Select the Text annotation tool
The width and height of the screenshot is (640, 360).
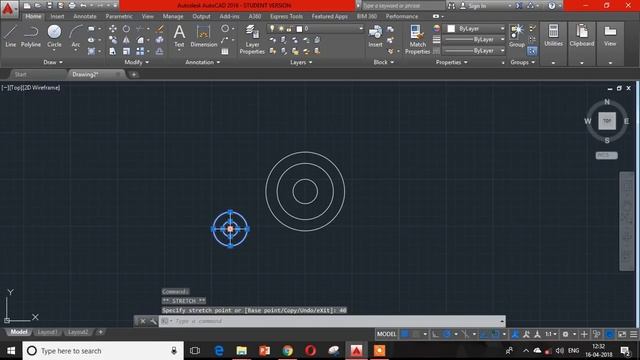point(179,36)
